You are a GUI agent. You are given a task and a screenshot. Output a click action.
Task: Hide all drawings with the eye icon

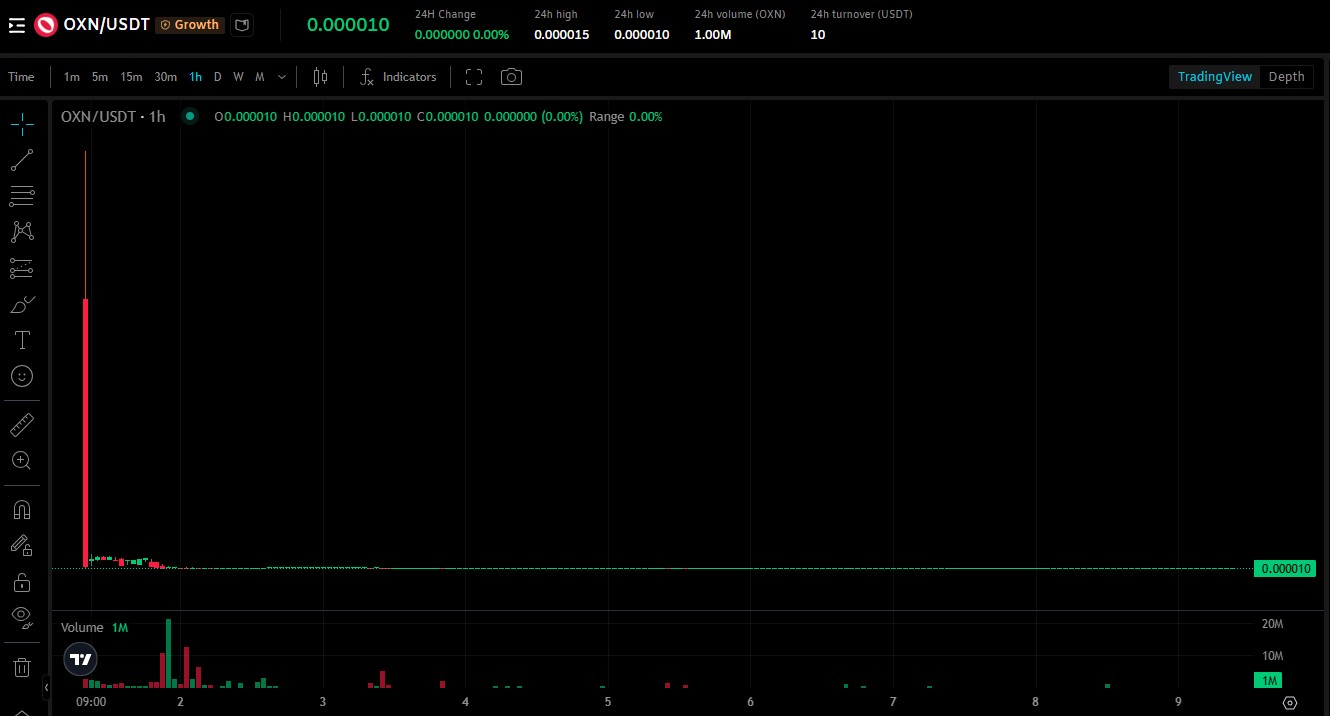(x=22, y=617)
